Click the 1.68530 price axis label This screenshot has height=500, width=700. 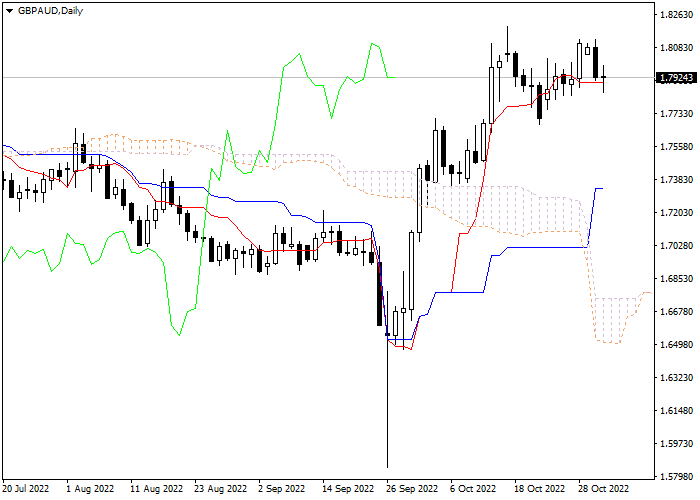click(676, 279)
